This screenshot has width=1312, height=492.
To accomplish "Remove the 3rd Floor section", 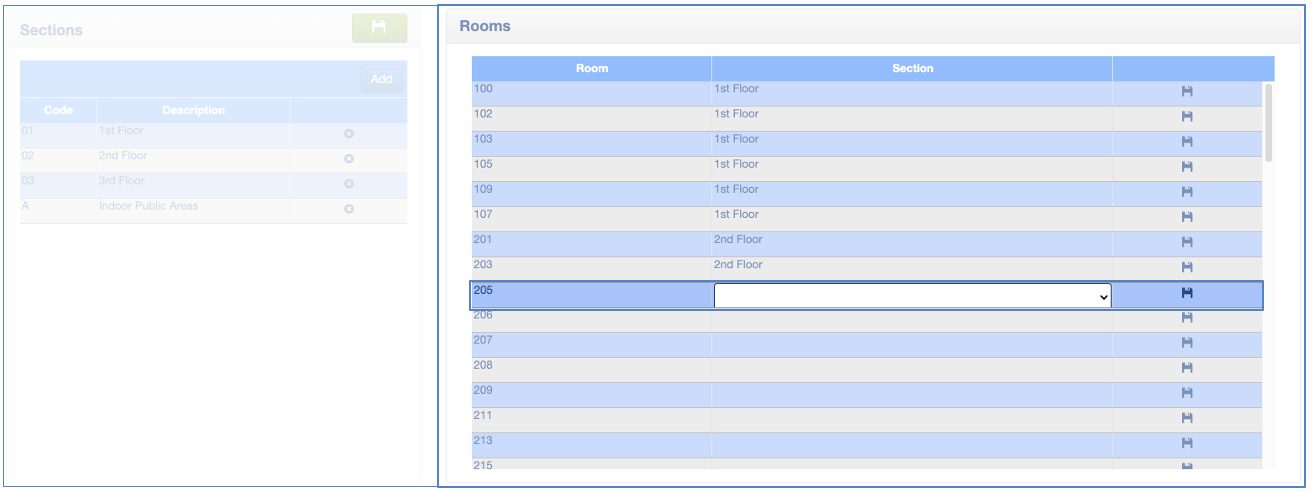I will [x=349, y=184].
